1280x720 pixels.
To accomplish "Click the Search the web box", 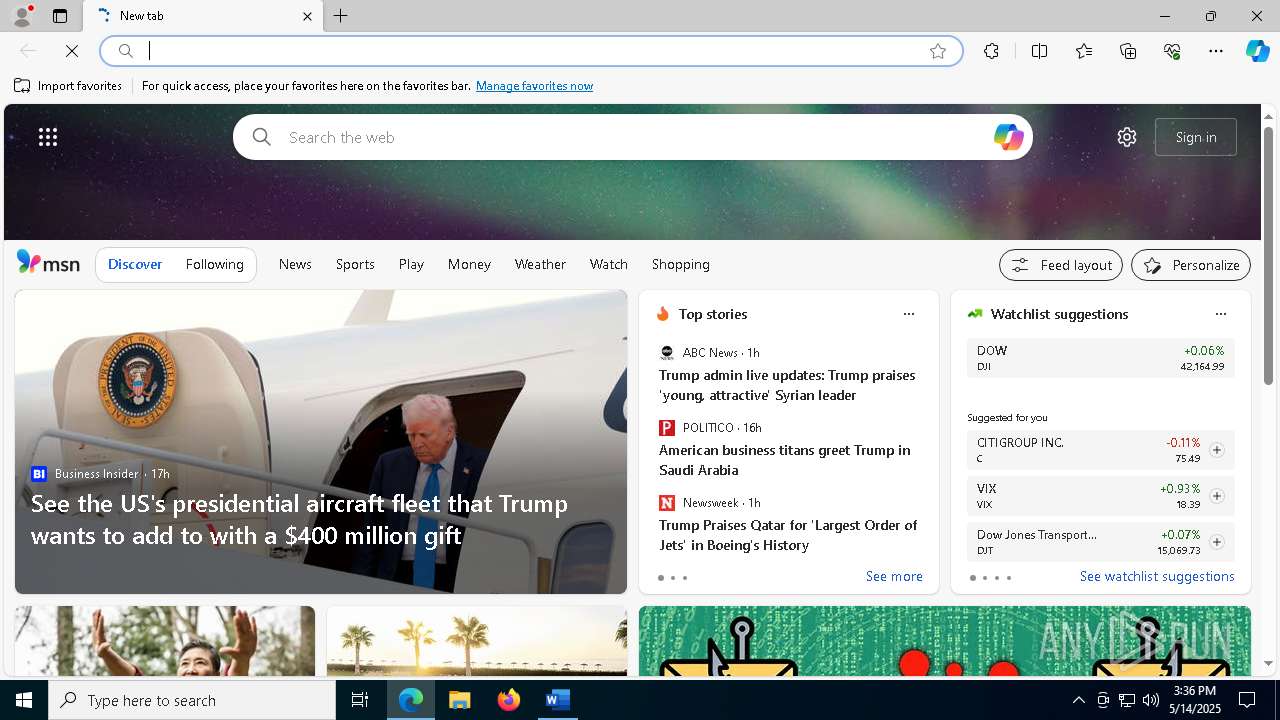I will tap(632, 137).
